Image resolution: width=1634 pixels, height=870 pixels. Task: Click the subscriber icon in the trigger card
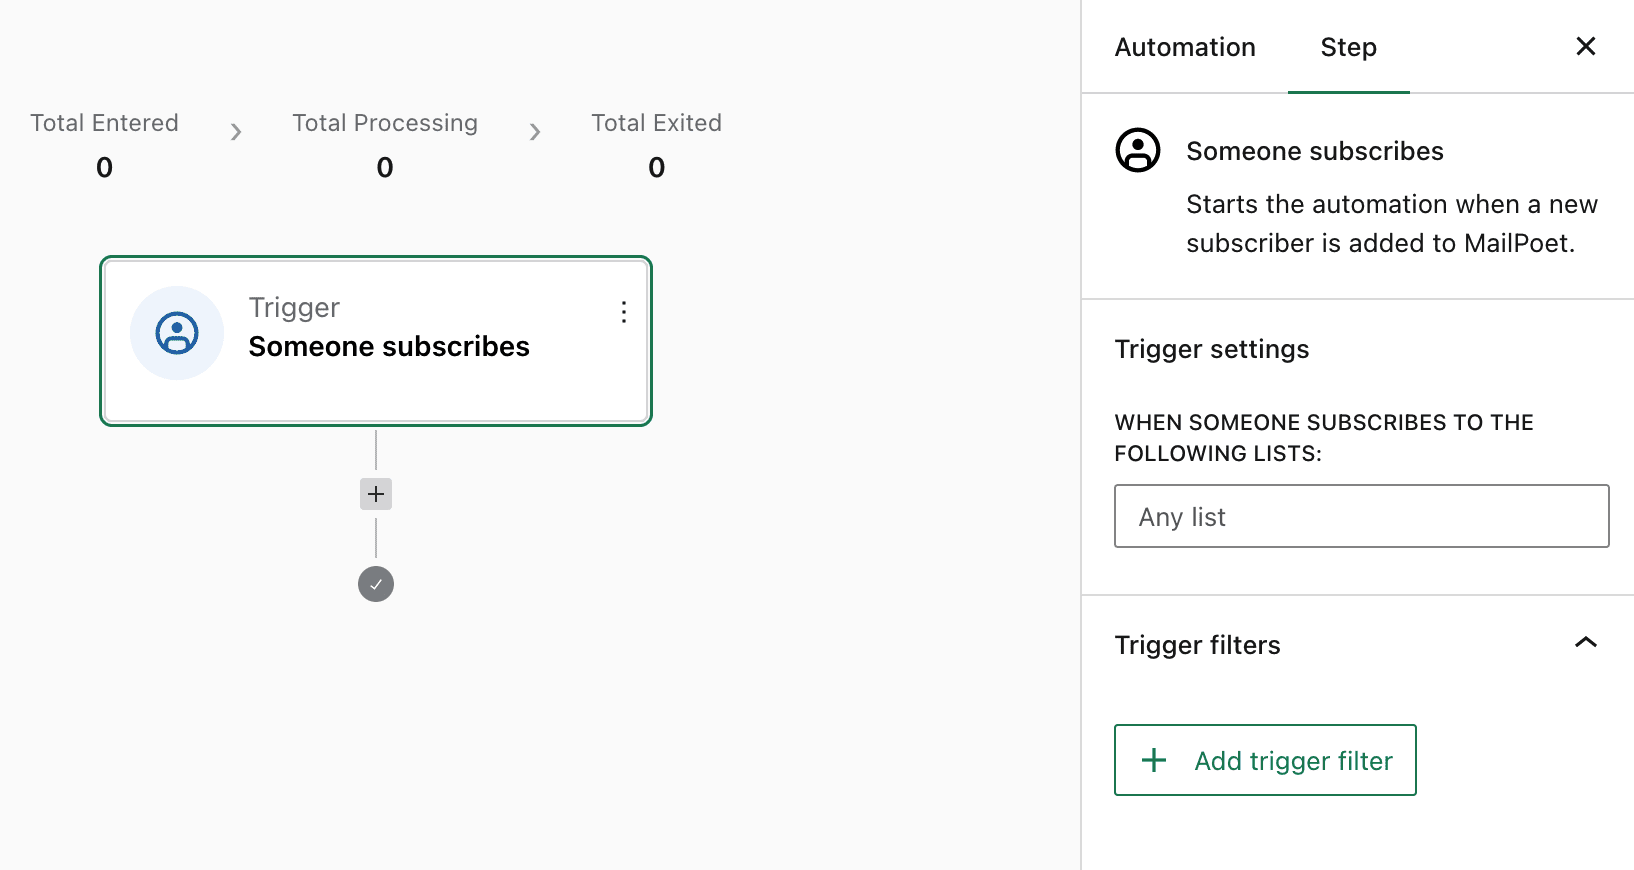coord(177,333)
